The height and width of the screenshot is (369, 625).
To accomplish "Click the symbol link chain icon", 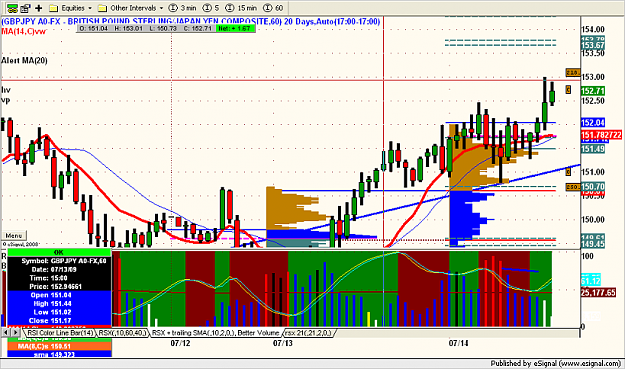I will [x=12, y=8].
